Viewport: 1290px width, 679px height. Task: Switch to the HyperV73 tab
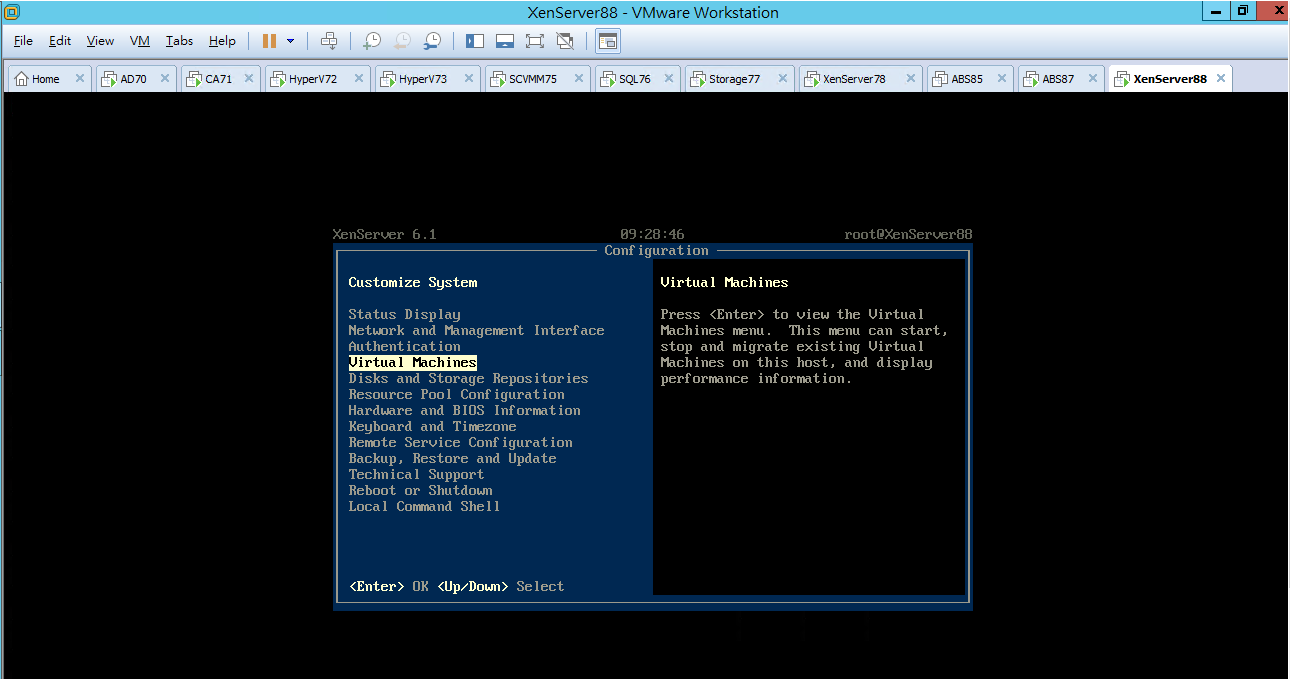click(x=423, y=79)
